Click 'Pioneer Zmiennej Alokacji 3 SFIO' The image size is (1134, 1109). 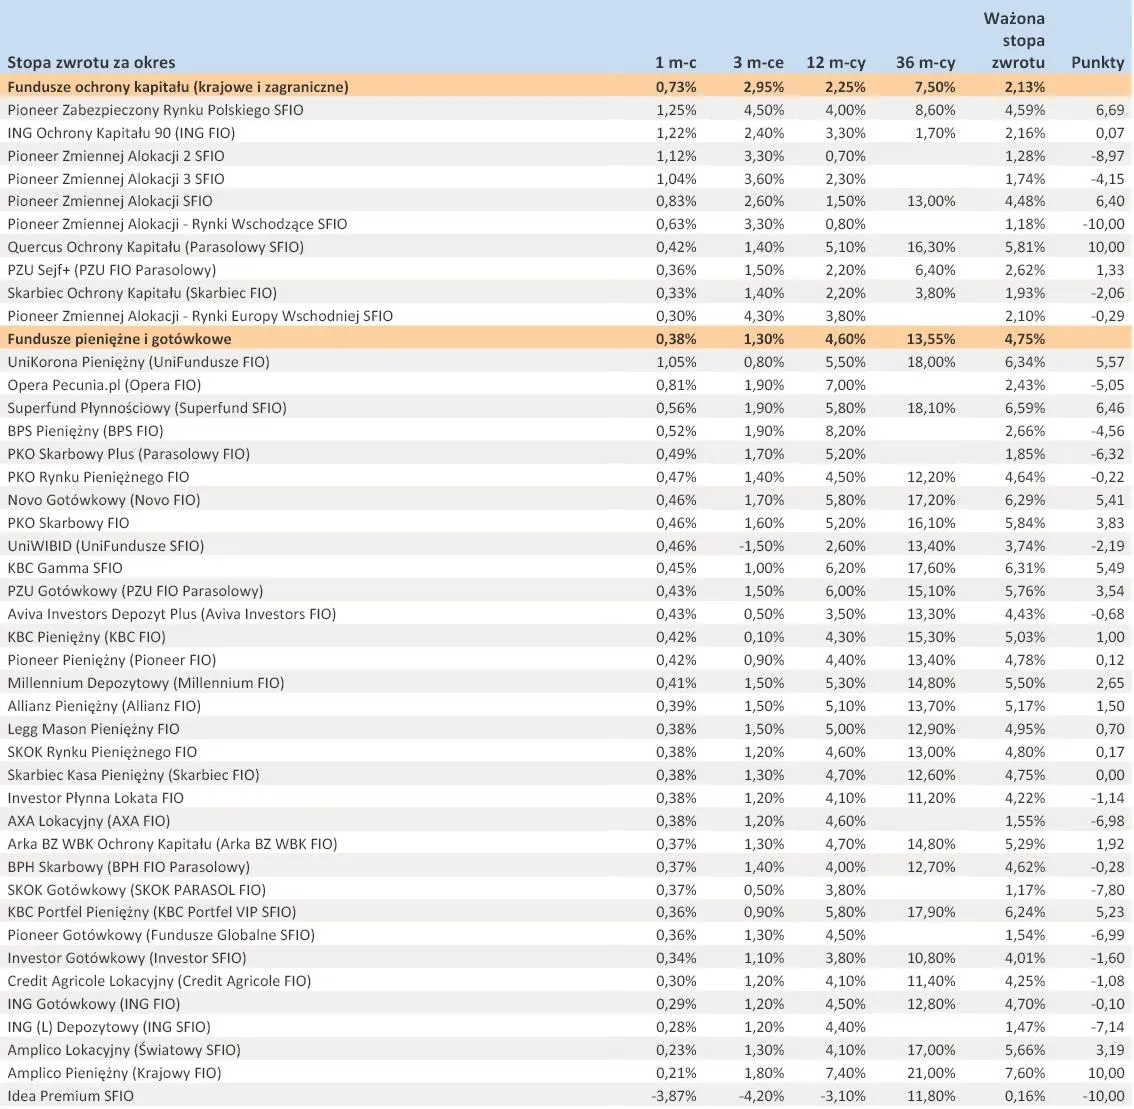(x=116, y=179)
